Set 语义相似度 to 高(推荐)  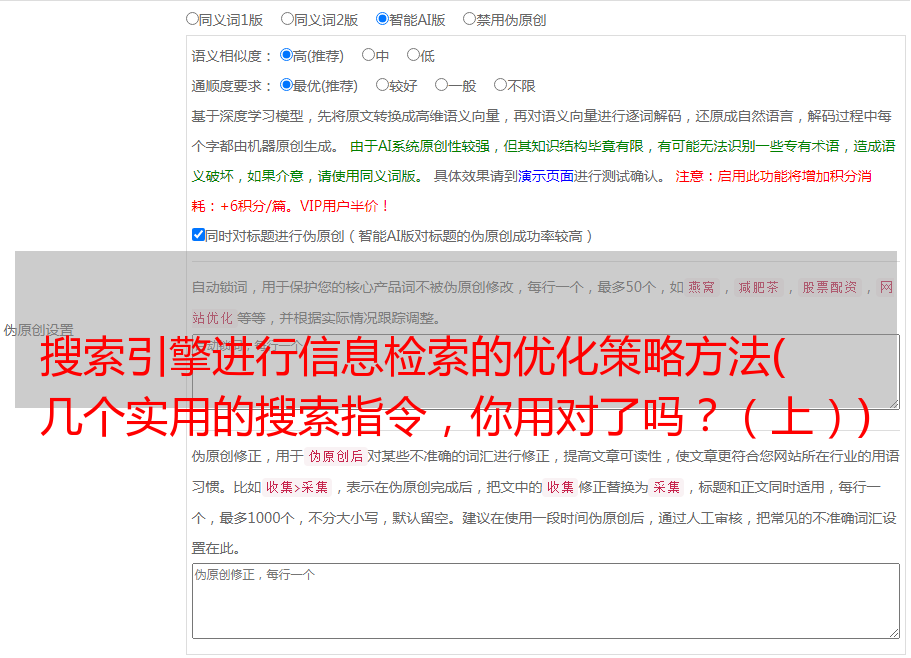(x=286, y=55)
